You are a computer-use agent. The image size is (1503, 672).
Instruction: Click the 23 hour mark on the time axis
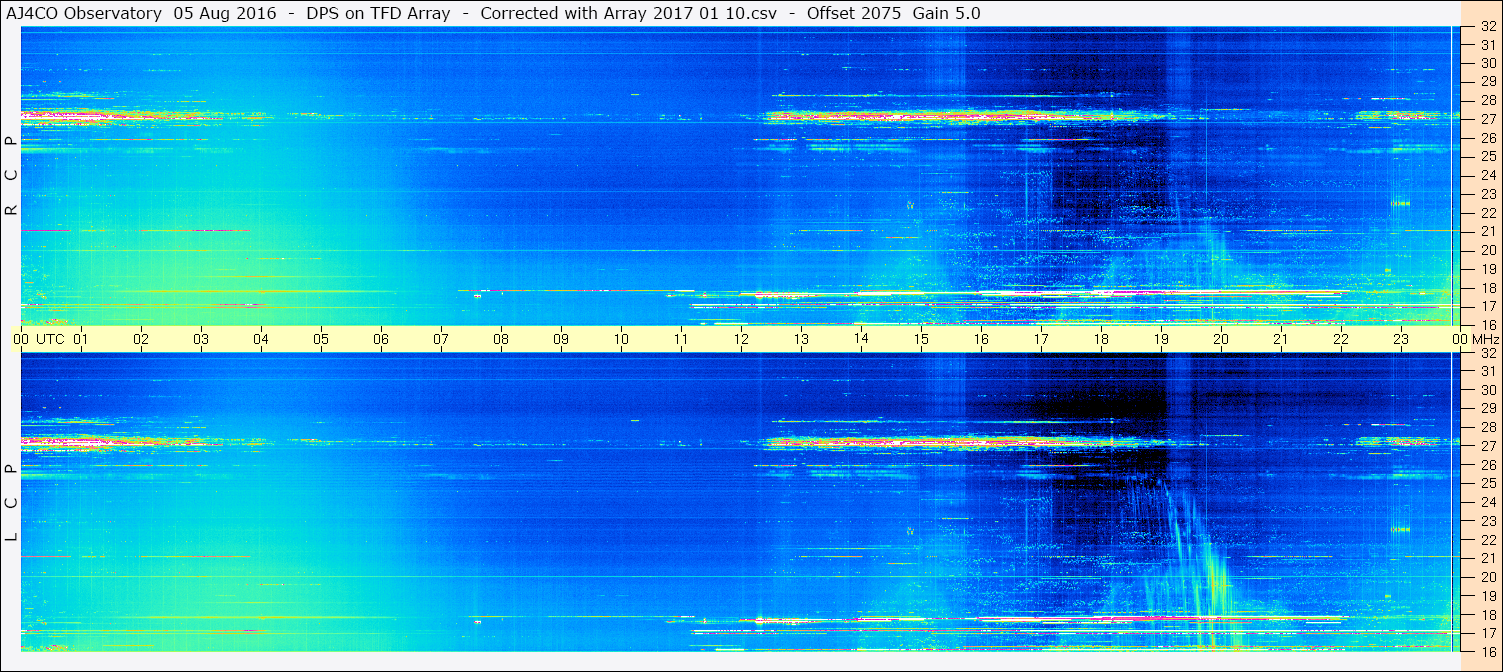pos(1401,339)
